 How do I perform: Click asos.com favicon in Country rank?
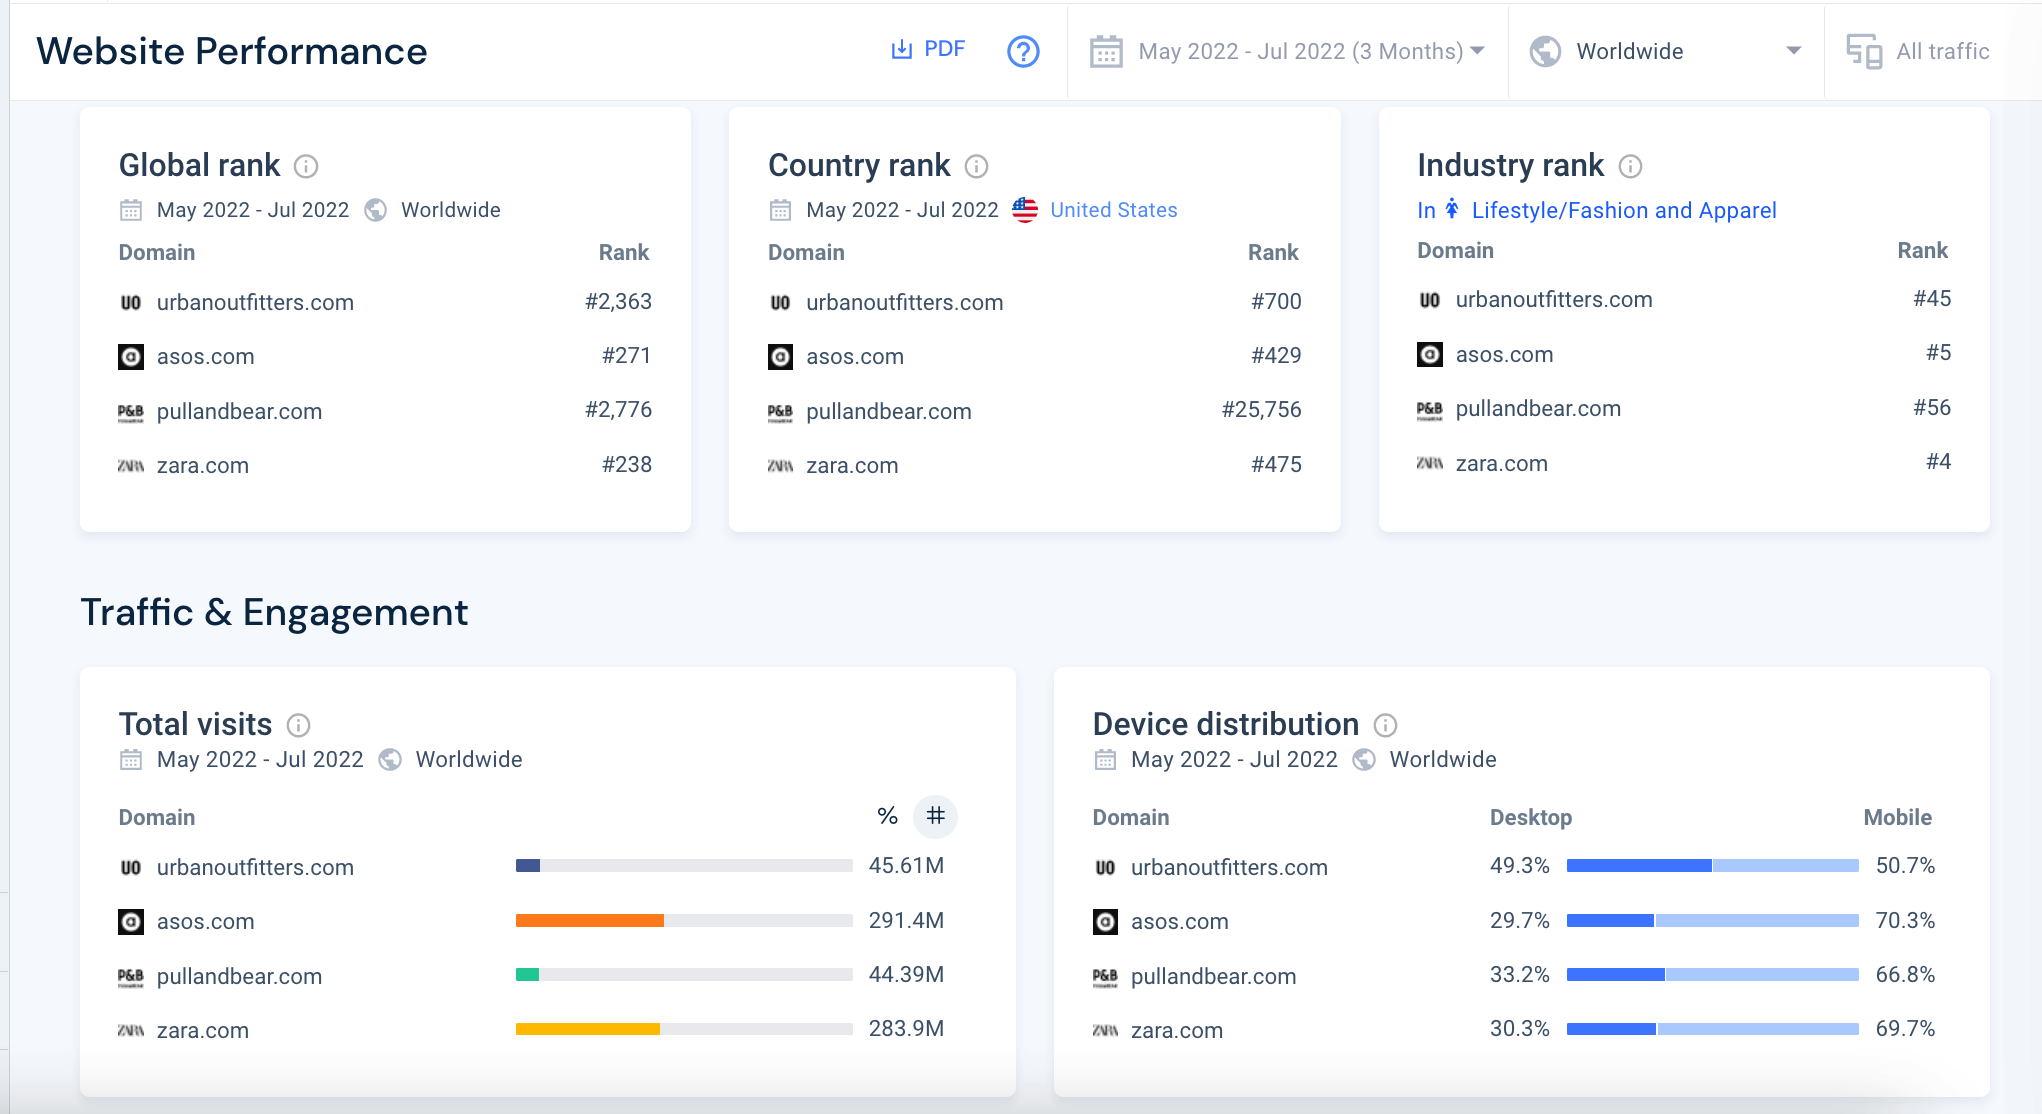click(x=780, y=357)
